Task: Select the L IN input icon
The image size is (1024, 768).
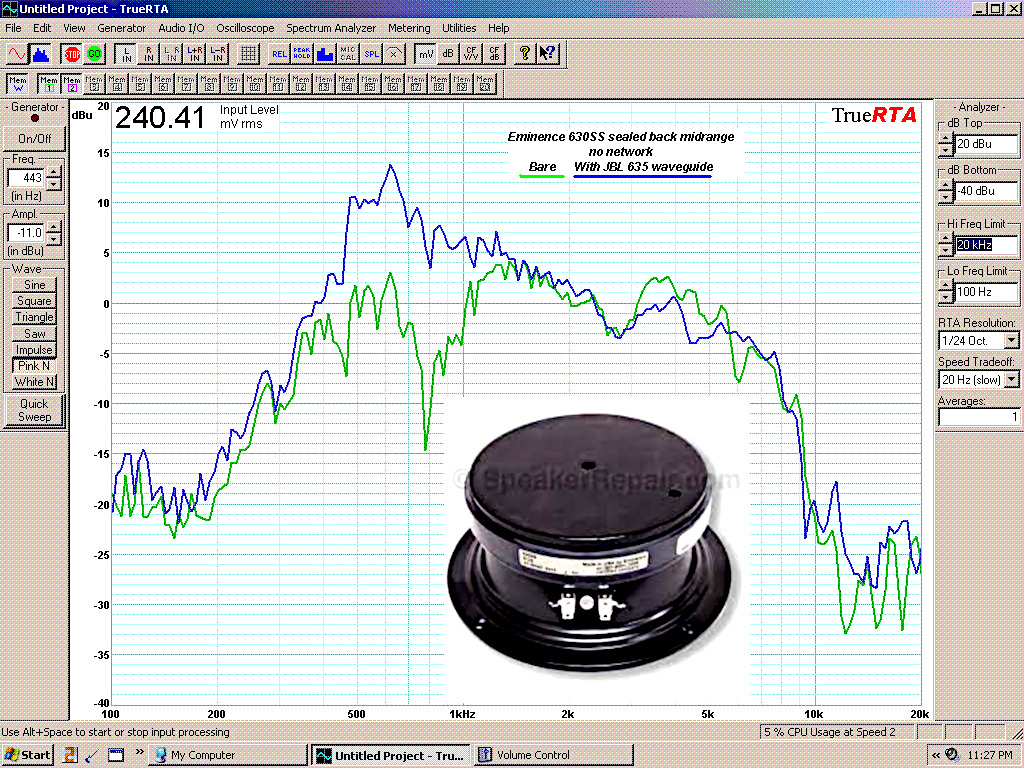Action: (126, 54)
